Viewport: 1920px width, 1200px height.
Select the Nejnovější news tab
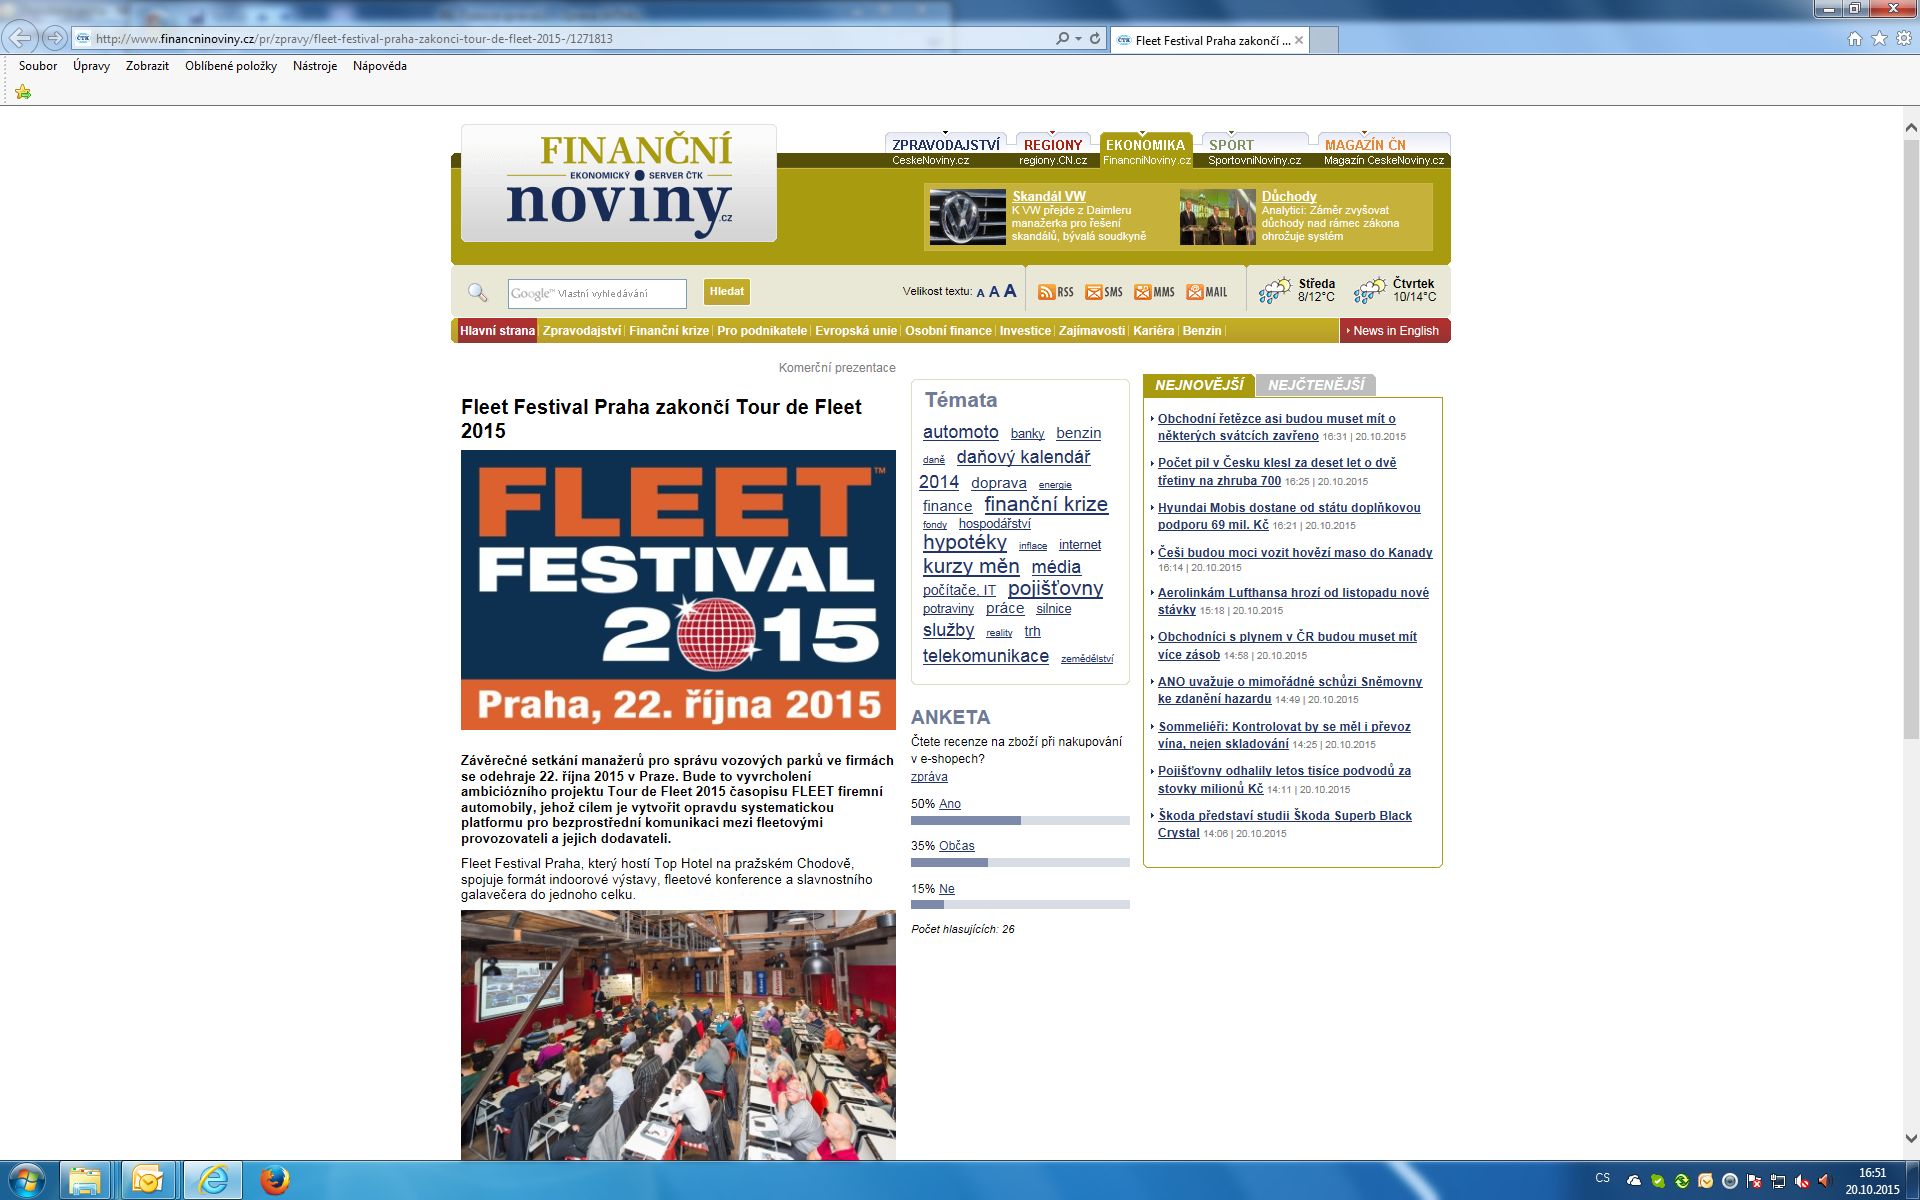pyautogui.click(x=1199, y=385)
